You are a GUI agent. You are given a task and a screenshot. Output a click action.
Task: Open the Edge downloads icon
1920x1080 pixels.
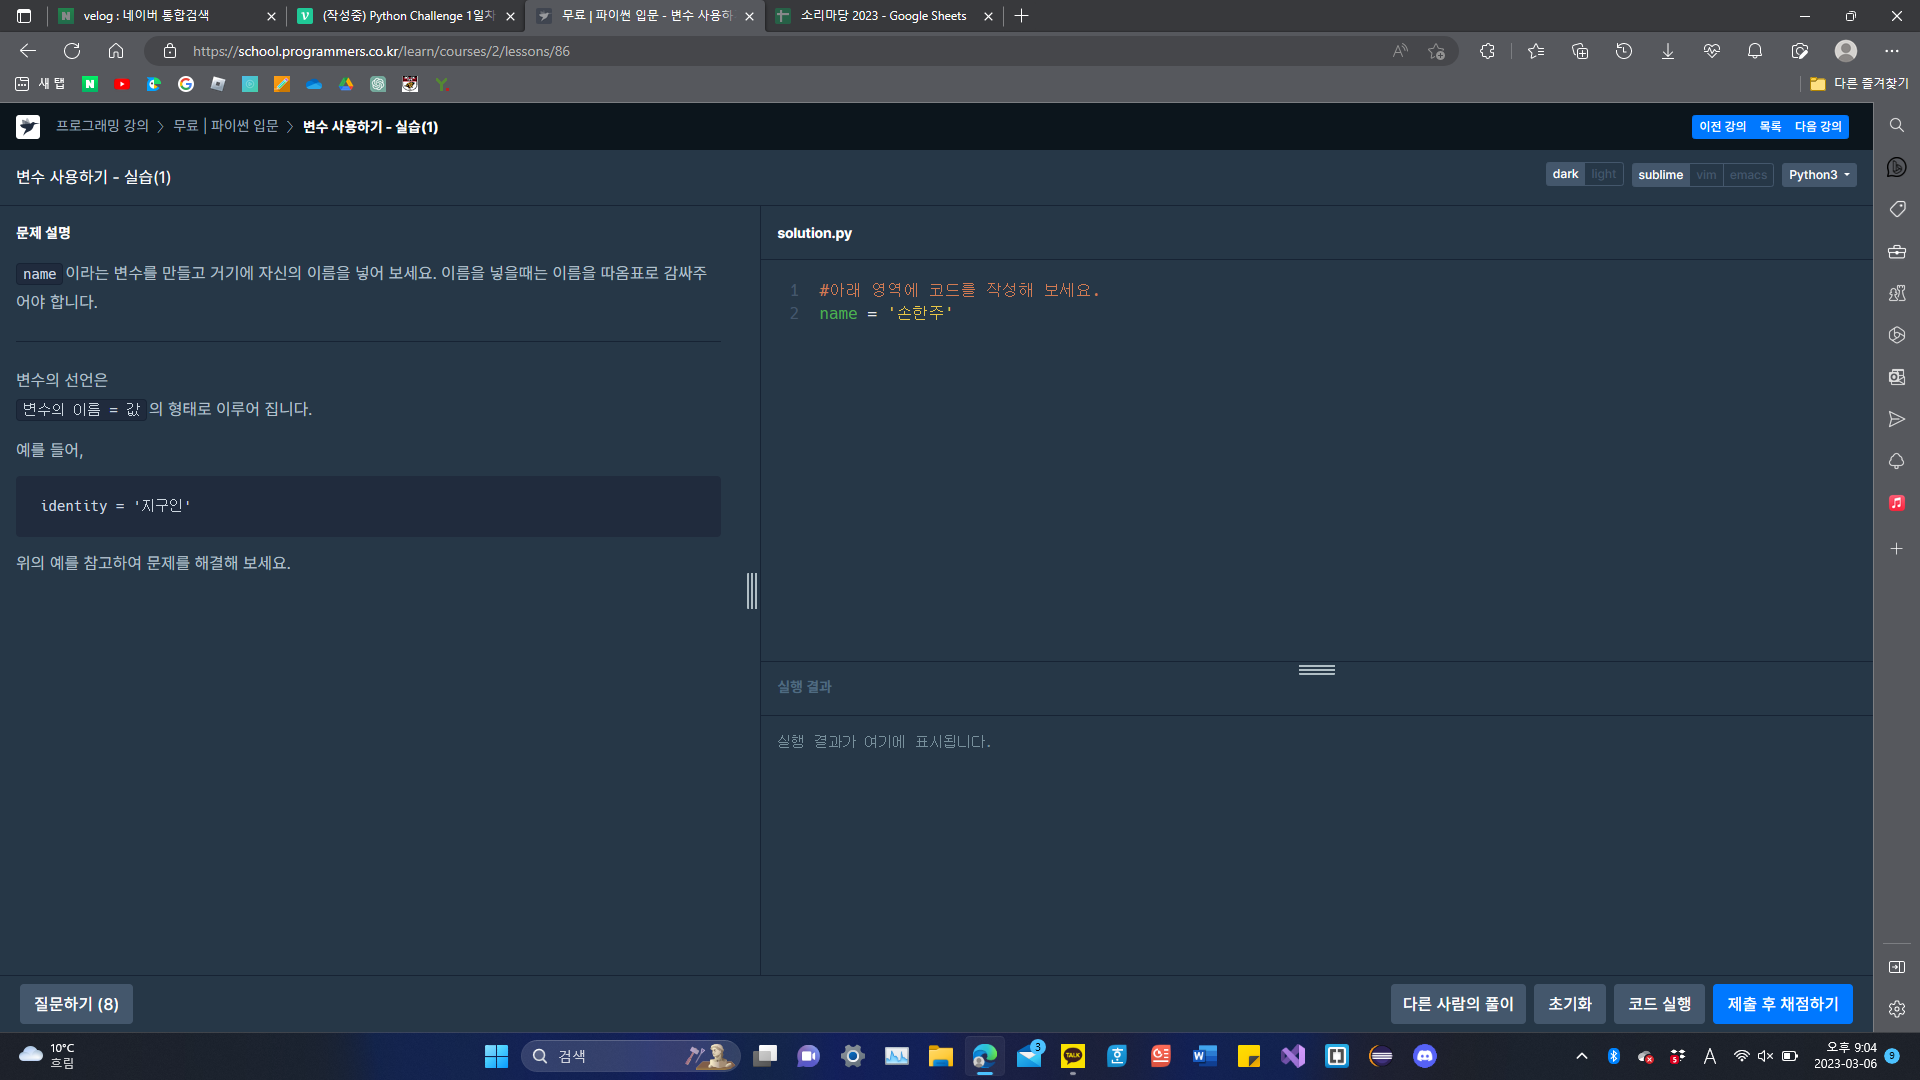pyautogui.click(x=1667, y=51)
